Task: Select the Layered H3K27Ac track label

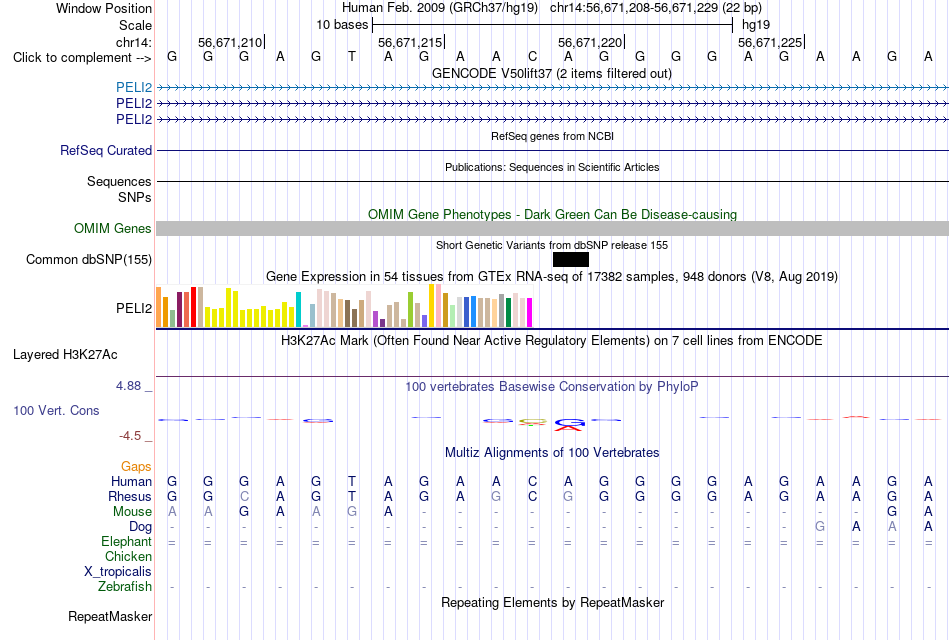Action: coord(65,355)
